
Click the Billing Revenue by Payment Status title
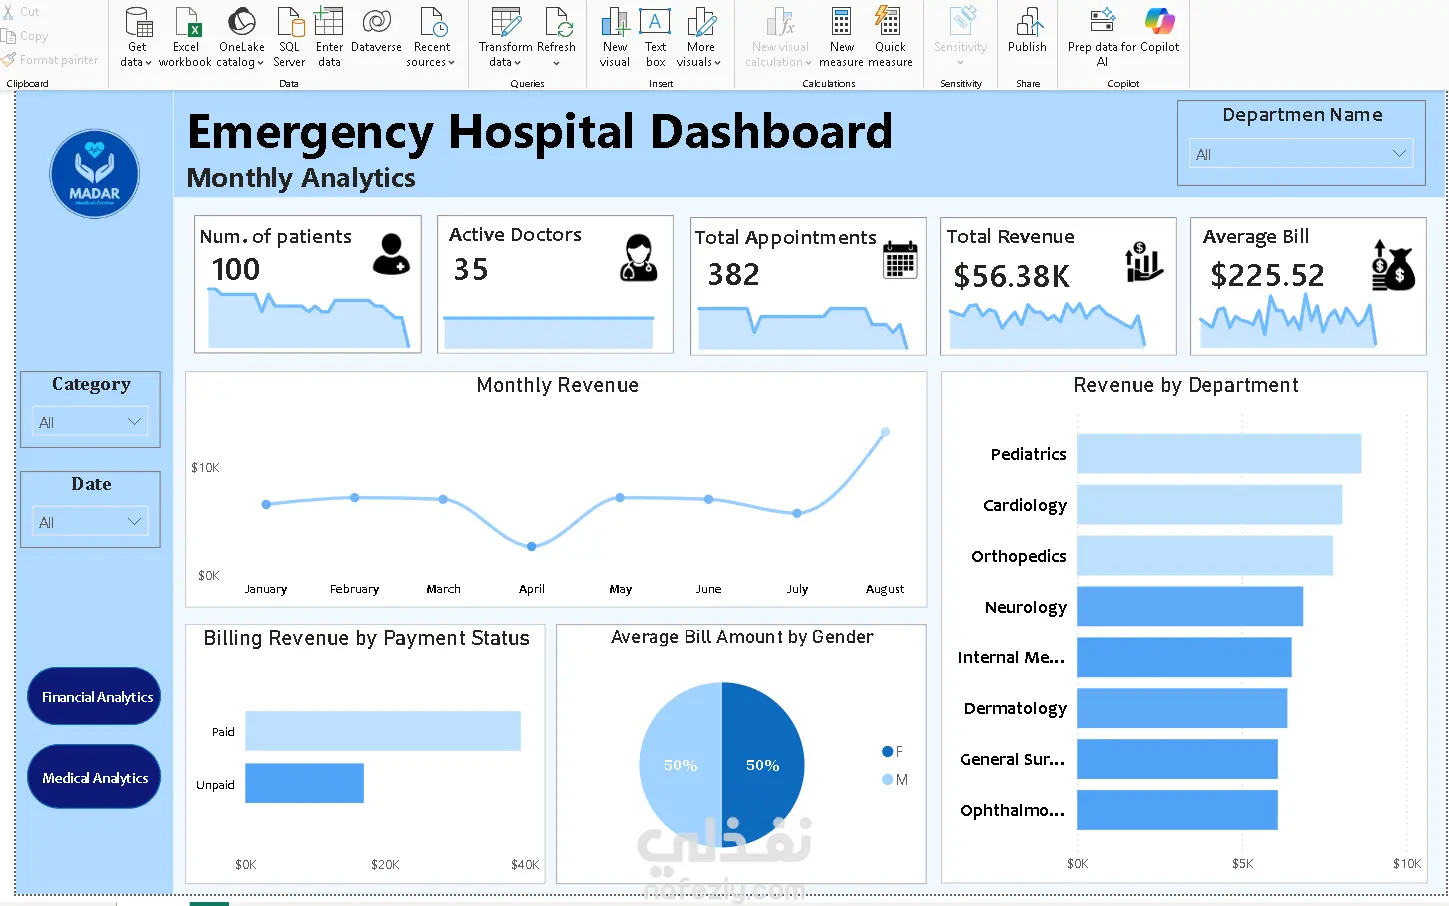coord(366,638)
